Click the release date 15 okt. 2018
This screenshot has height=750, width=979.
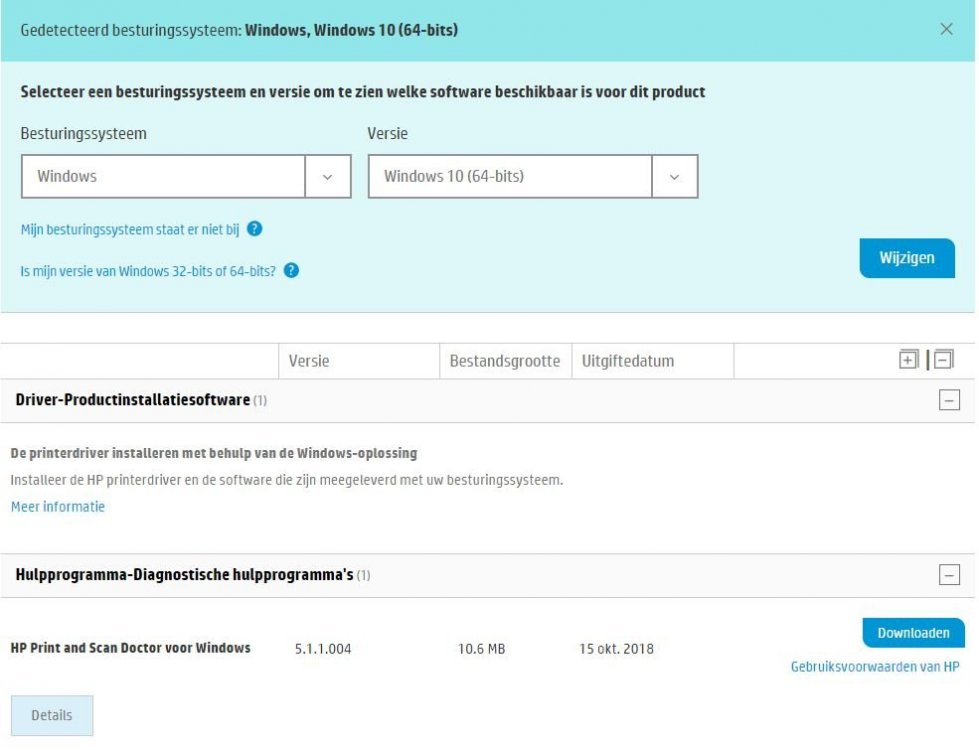(x=616, y=649)
